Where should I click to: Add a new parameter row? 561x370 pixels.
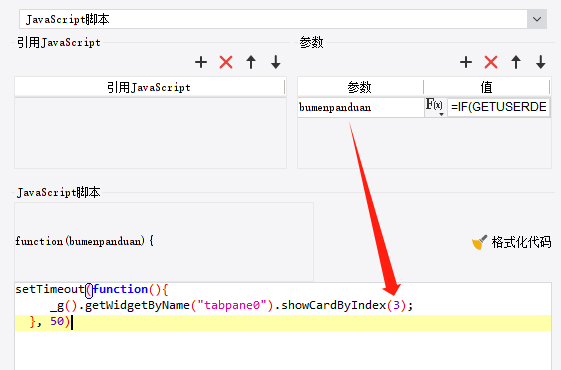(x=466, y=62)
